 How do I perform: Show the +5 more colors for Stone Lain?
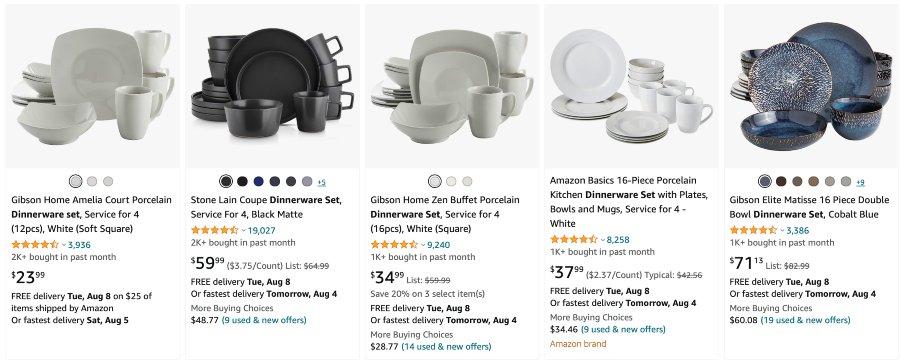[x=321, y=183]
